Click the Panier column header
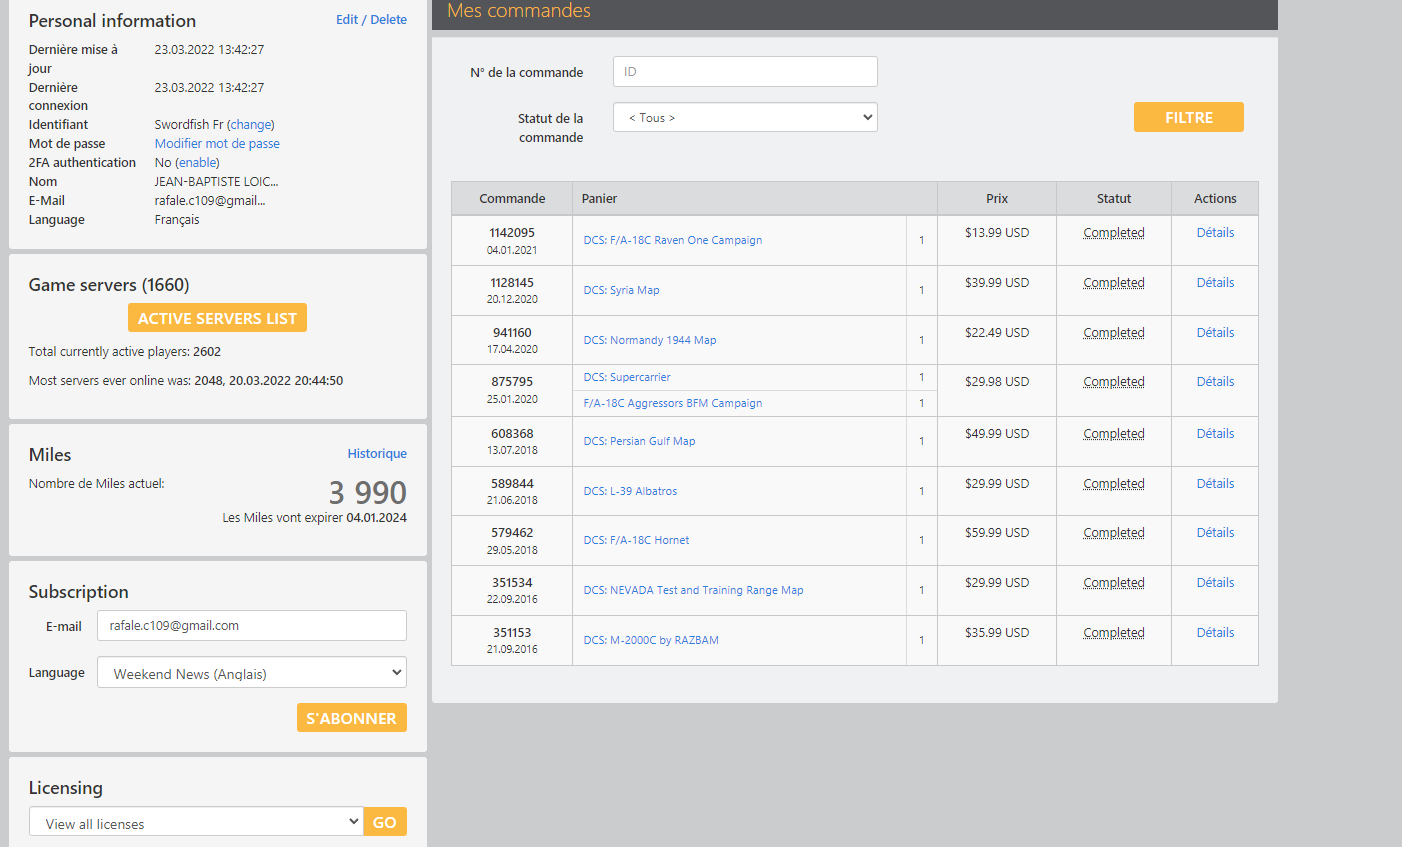 coord(755,199)
